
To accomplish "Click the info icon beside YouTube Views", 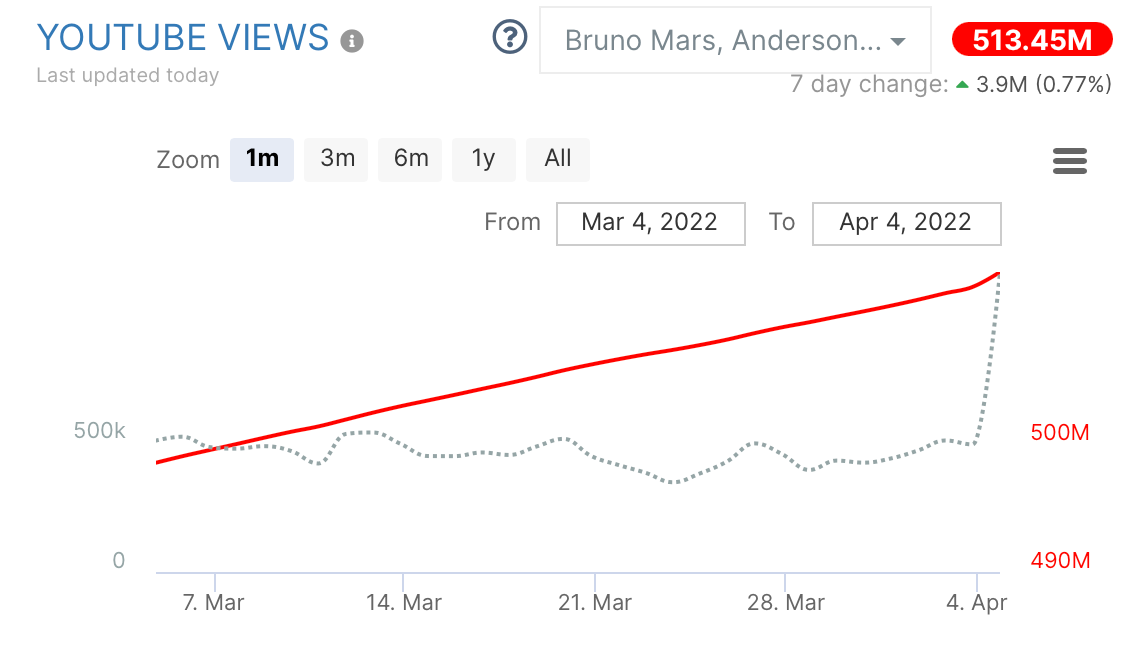I will pos(352,42).
